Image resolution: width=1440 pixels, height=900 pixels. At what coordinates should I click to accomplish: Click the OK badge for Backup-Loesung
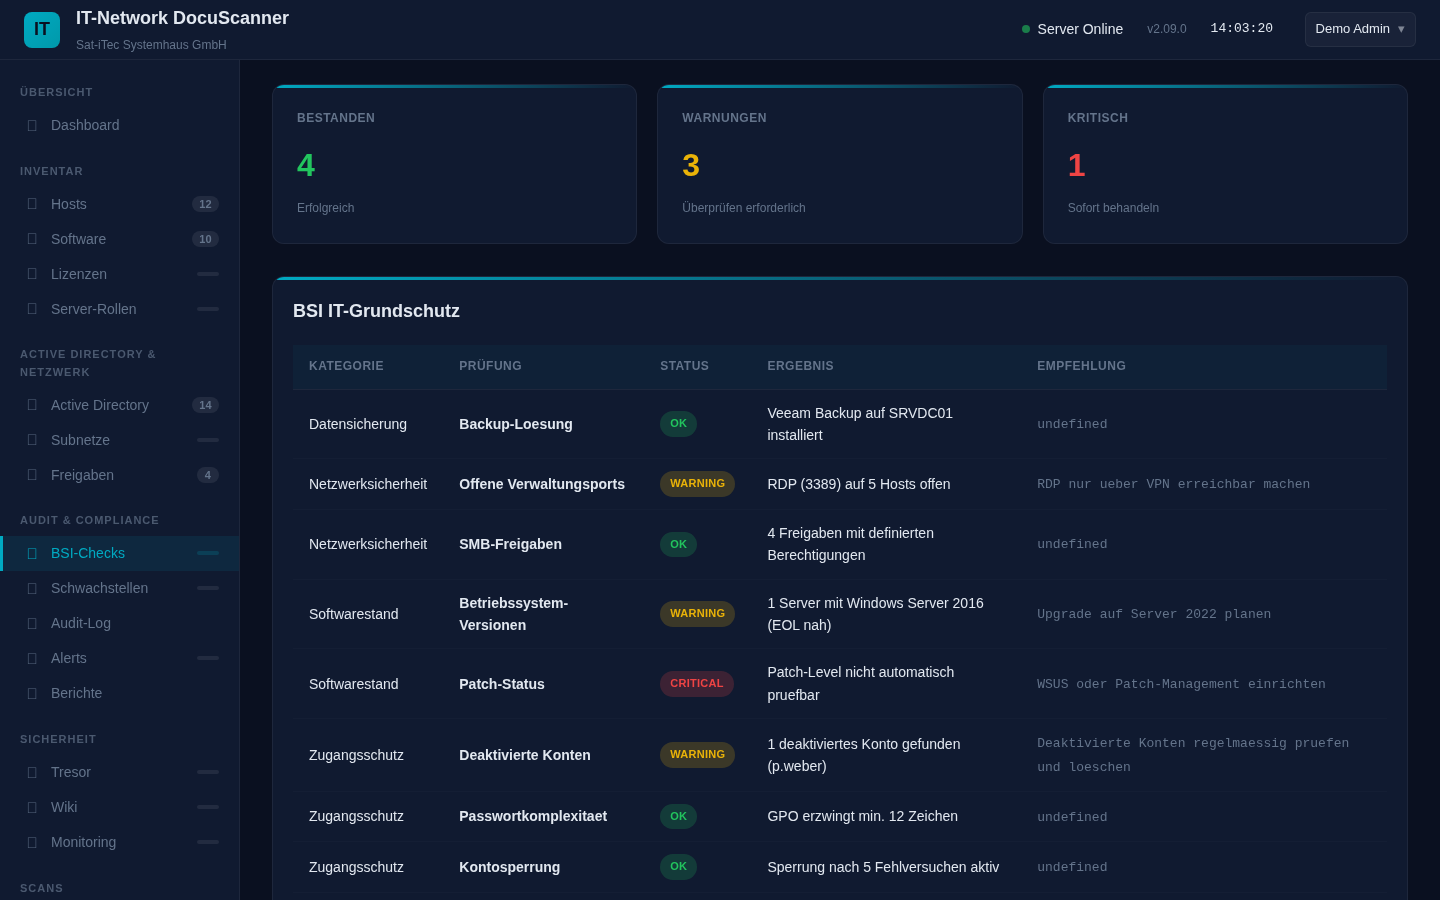click(x=678, y=424)
